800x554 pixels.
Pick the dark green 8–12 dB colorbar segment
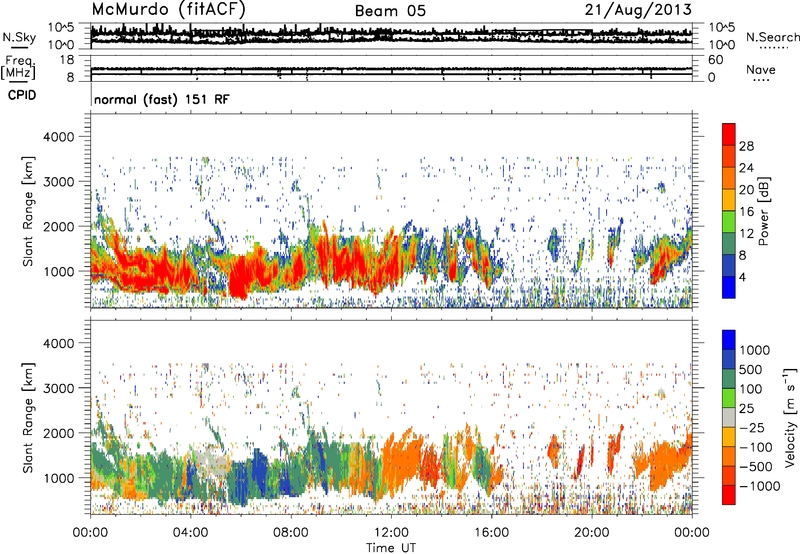(729, 244)
